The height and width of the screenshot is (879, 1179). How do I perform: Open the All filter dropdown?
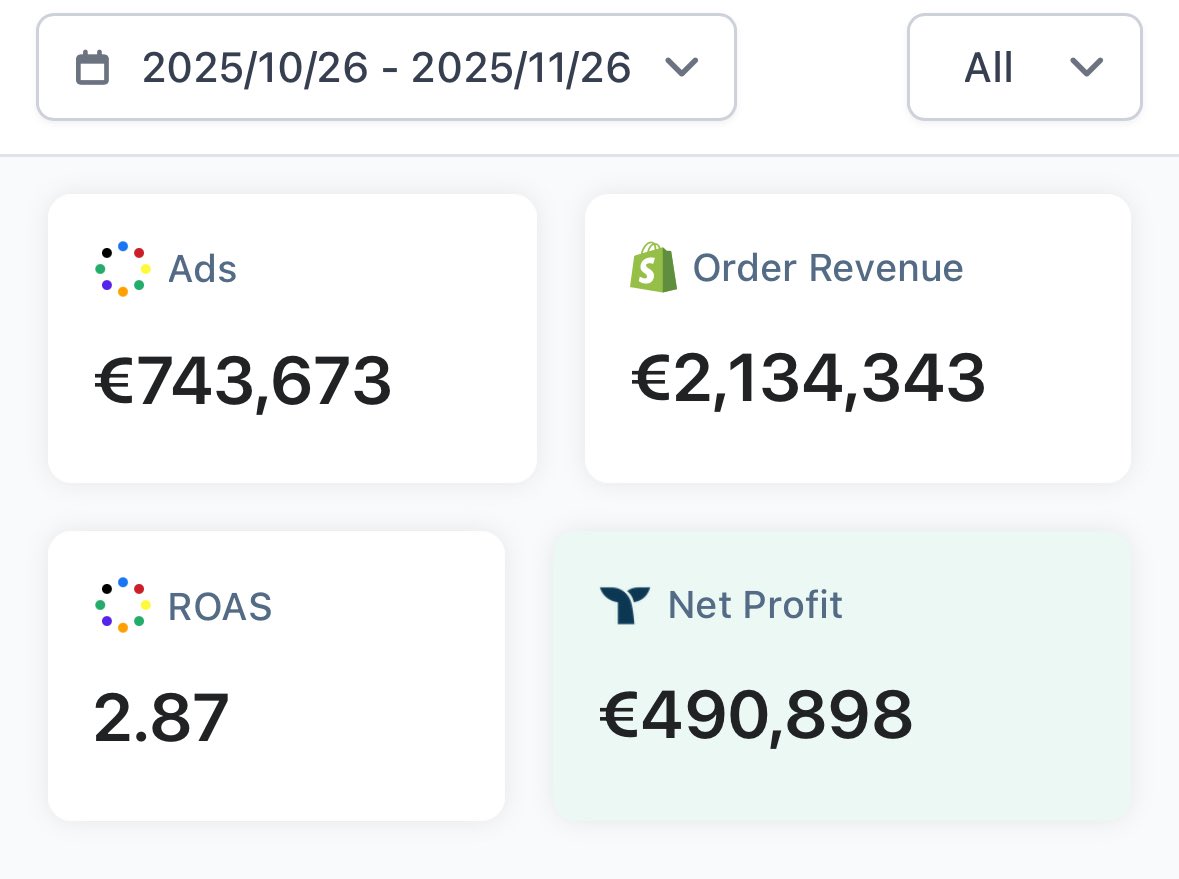[x=1025, y=67]
